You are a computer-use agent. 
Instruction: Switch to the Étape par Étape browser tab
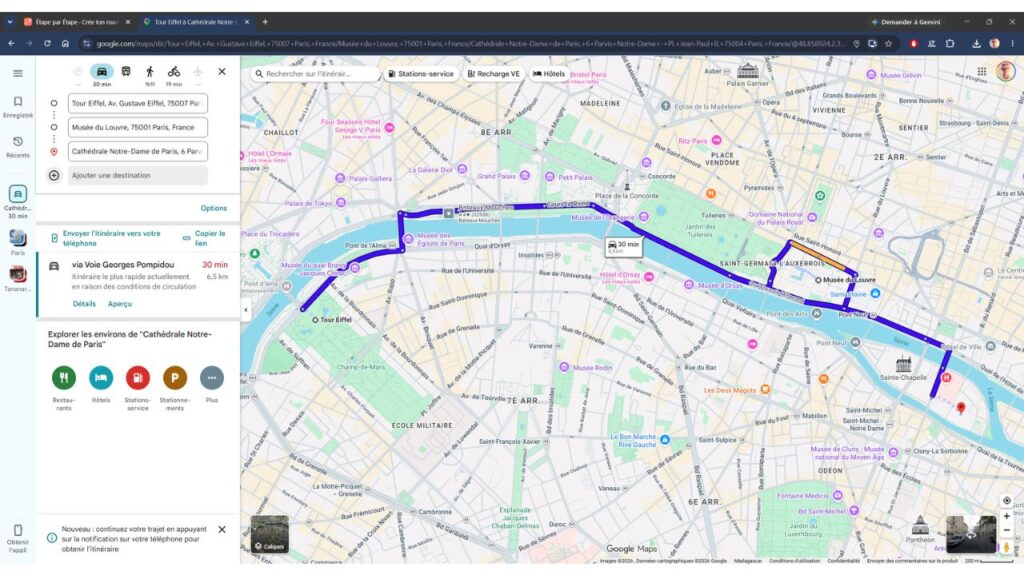coord(76,22)
